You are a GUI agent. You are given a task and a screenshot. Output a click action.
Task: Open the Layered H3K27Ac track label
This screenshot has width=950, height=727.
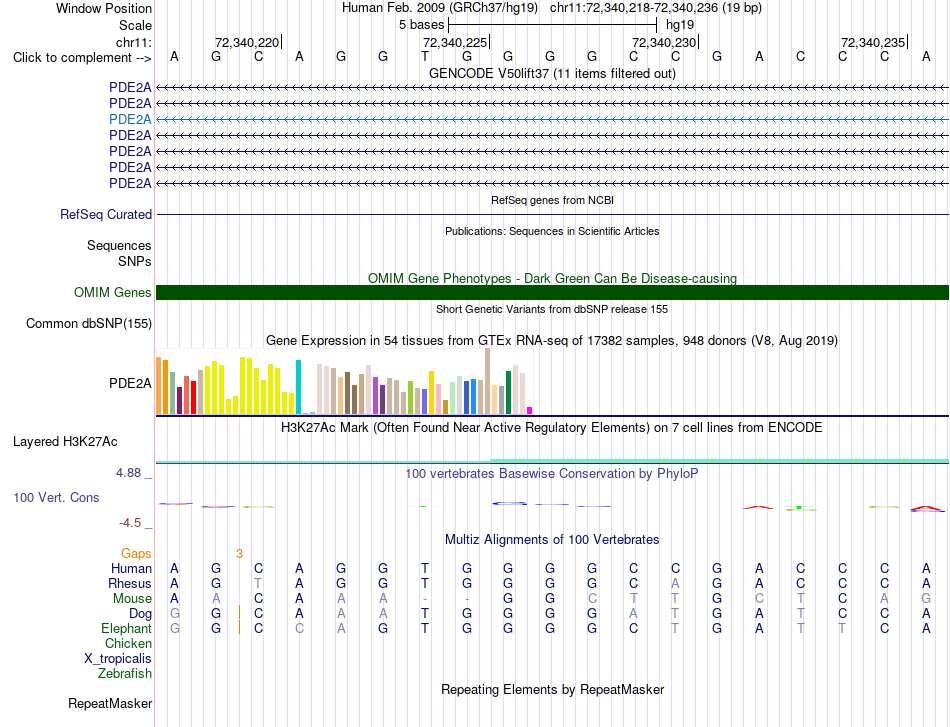(65, 442)
